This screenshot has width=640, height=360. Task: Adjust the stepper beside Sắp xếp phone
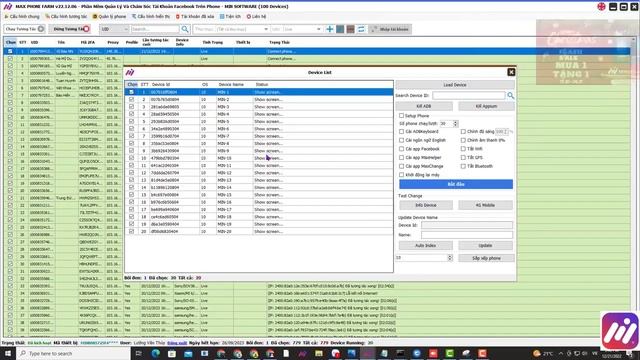[450, 258]
